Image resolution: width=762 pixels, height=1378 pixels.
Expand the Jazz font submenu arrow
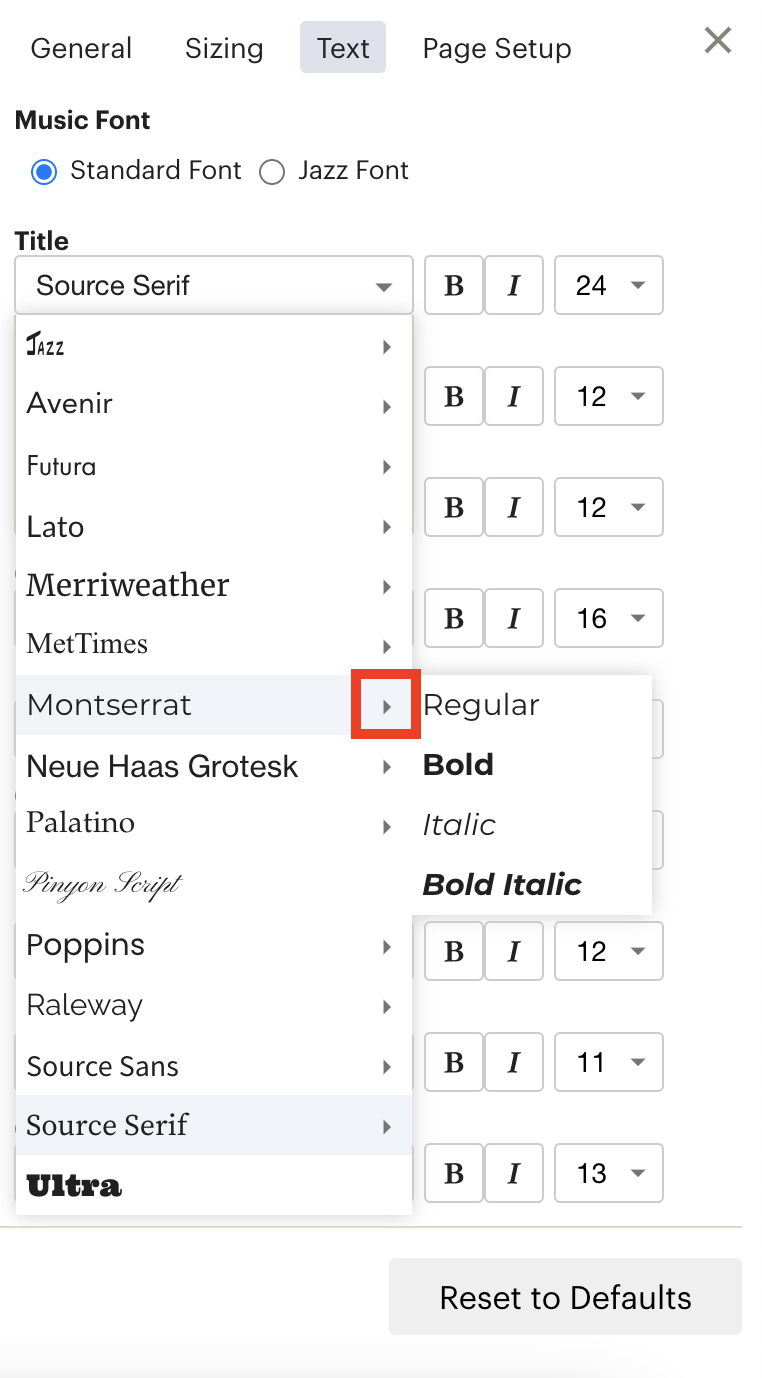point(386,347)
